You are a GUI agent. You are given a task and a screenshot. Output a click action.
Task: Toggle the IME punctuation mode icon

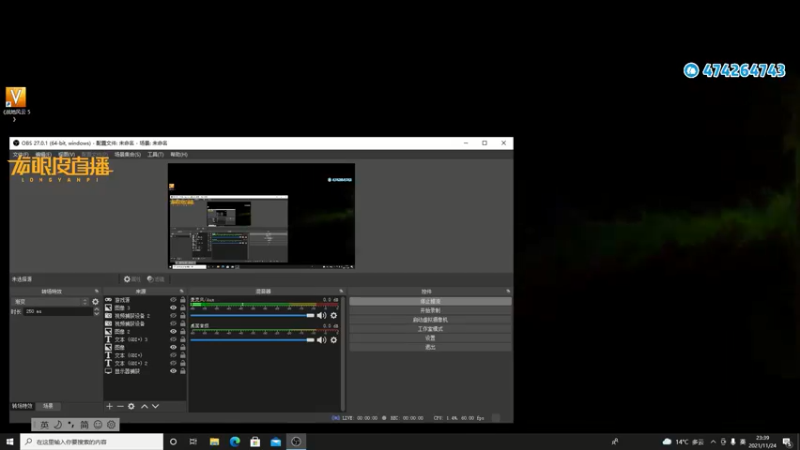point(71,424)
